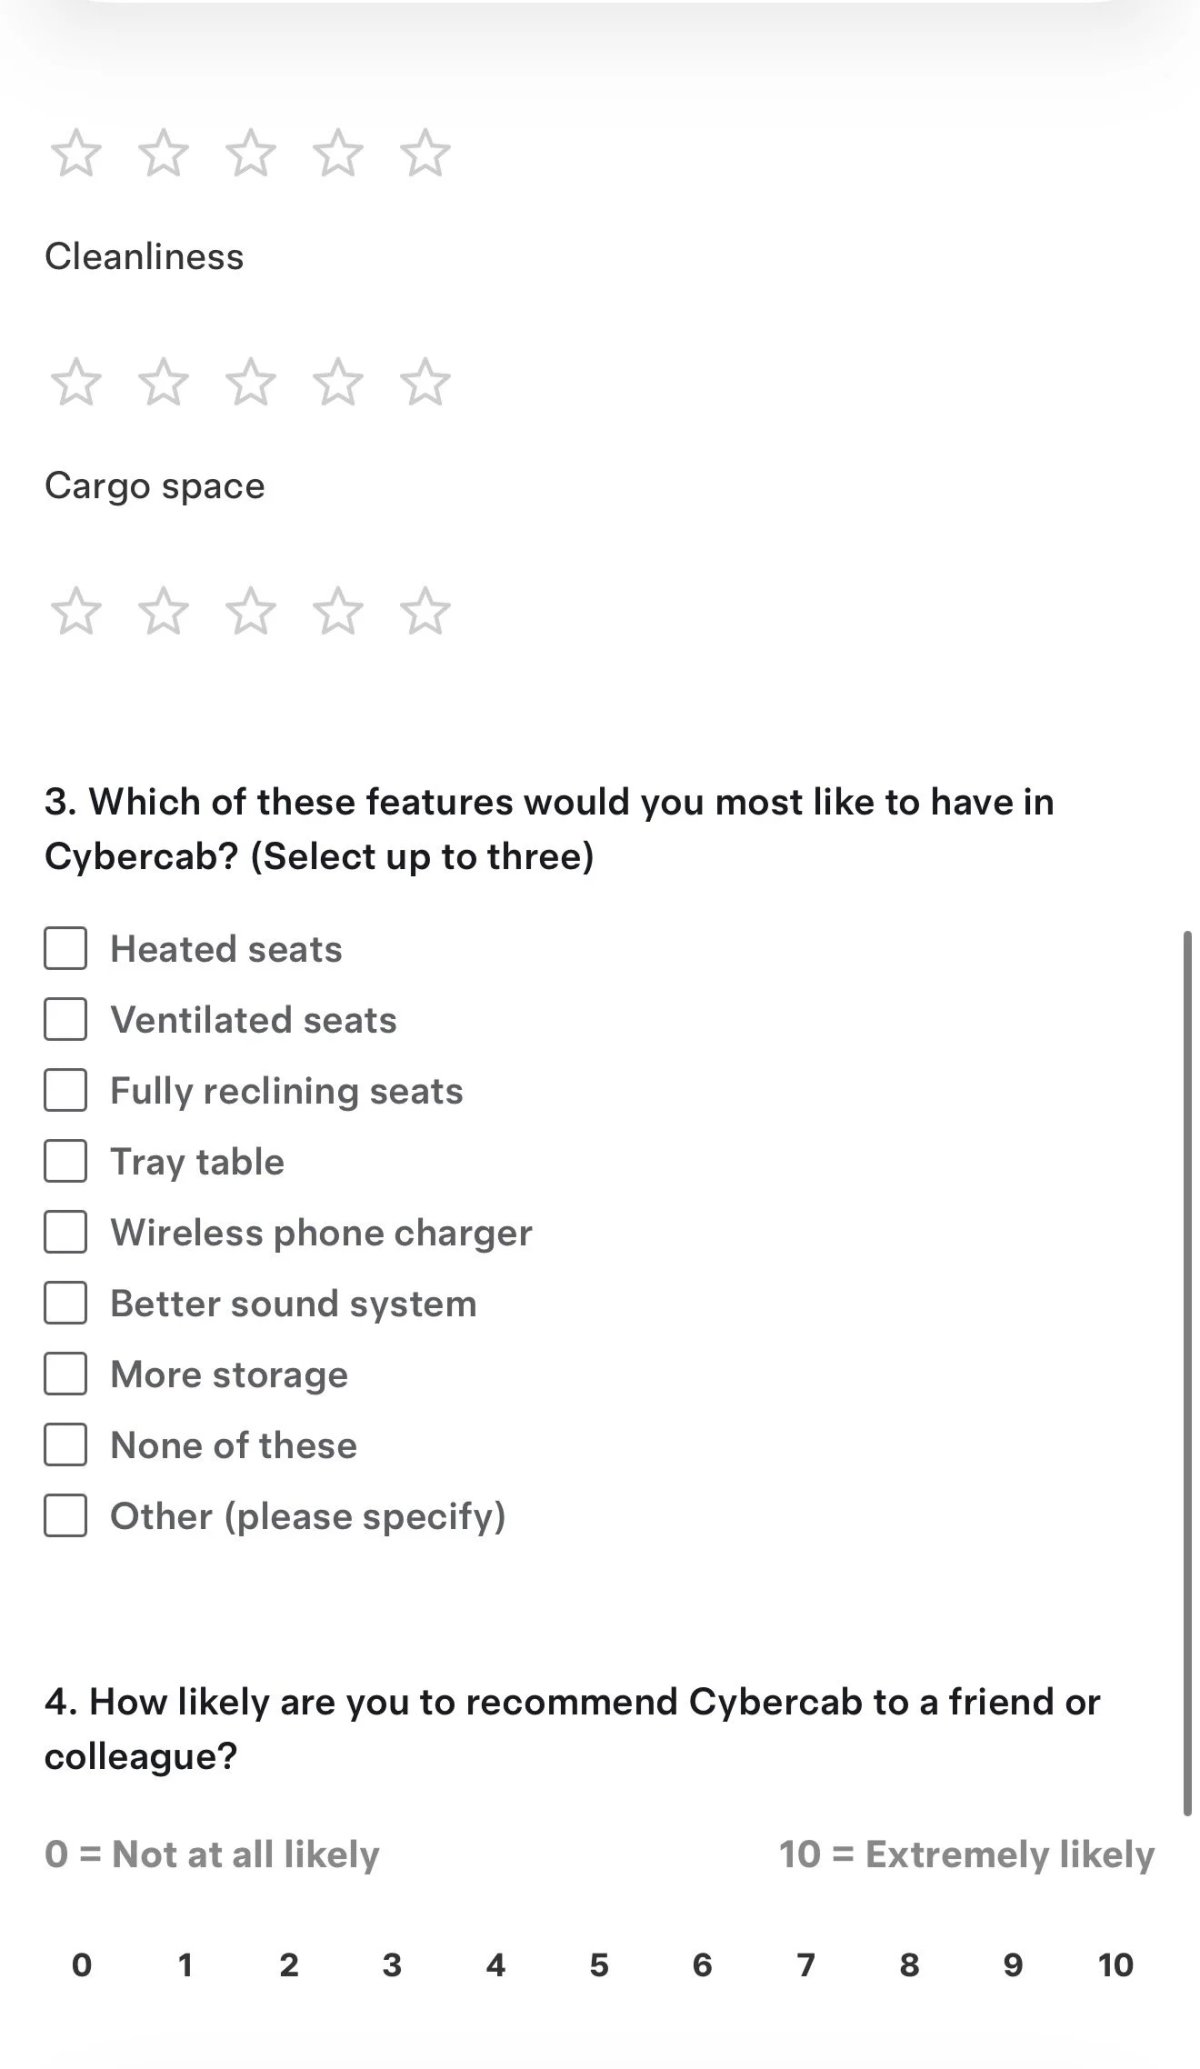The width and height of the screenshot is (1200, 2069).
Task: Give Cargo space a two-star rating
Action: [163, 611]
